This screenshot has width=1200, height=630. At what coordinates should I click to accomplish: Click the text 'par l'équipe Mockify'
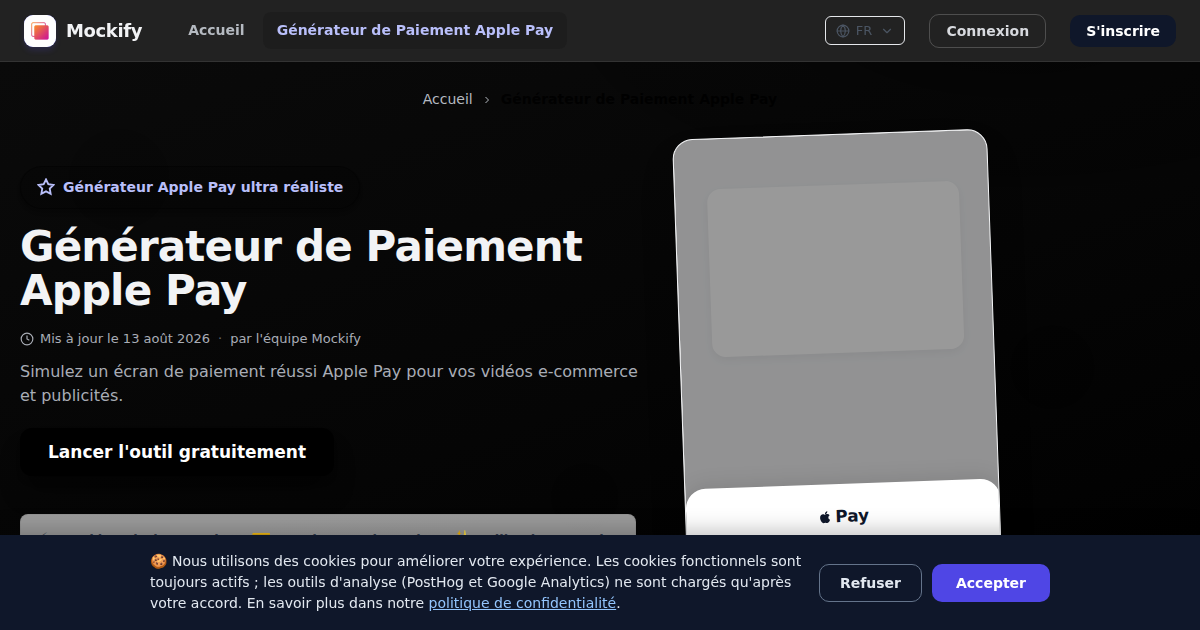point(295,339)
